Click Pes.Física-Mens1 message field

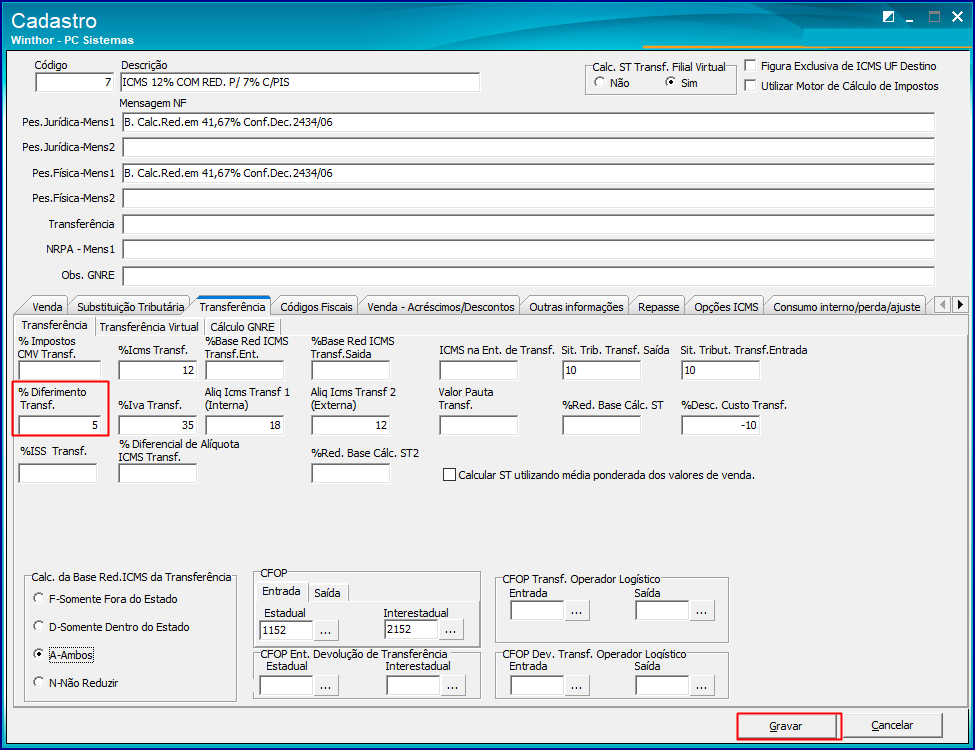tap(529, 173)
